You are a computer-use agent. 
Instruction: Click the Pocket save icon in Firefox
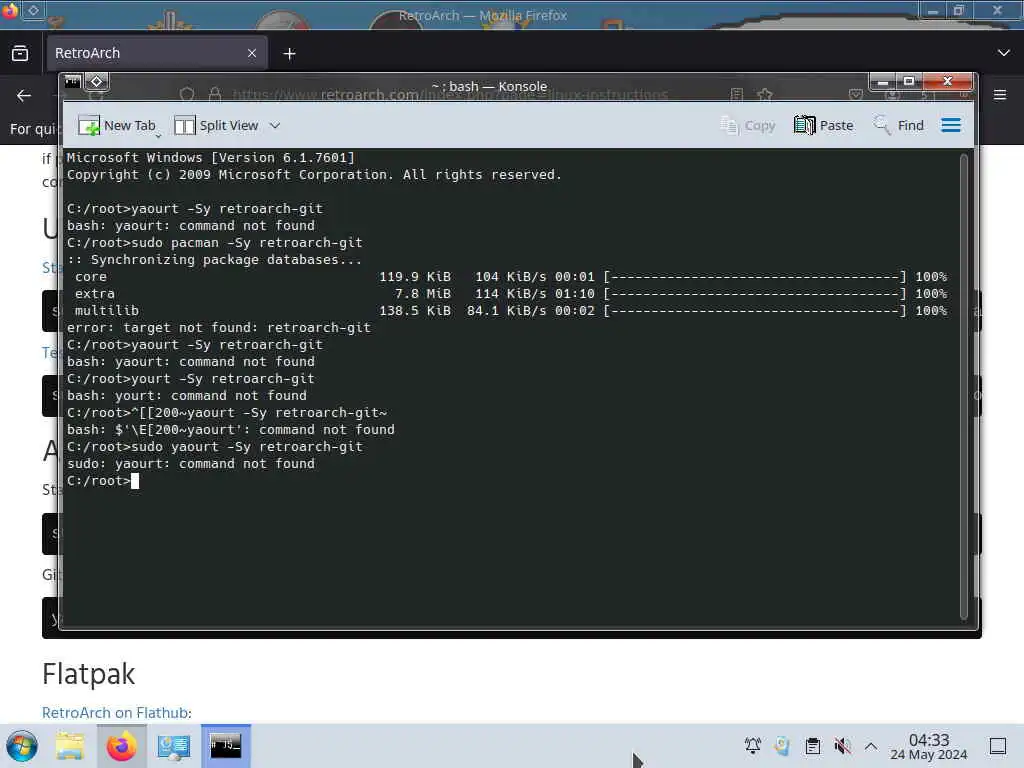(x=856, y=95)
